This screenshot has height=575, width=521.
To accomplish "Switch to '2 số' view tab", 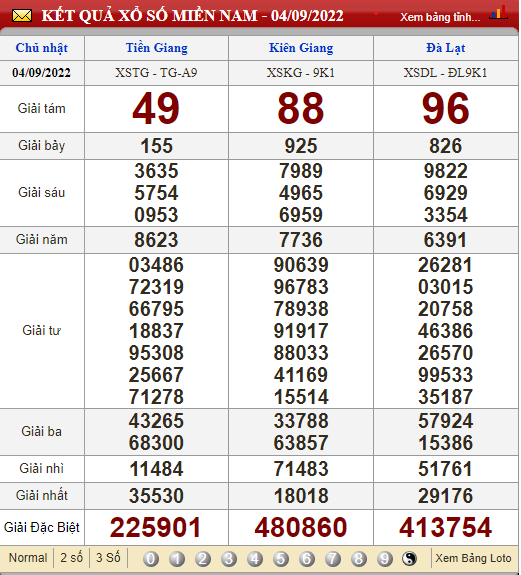I will pos(71,558).
